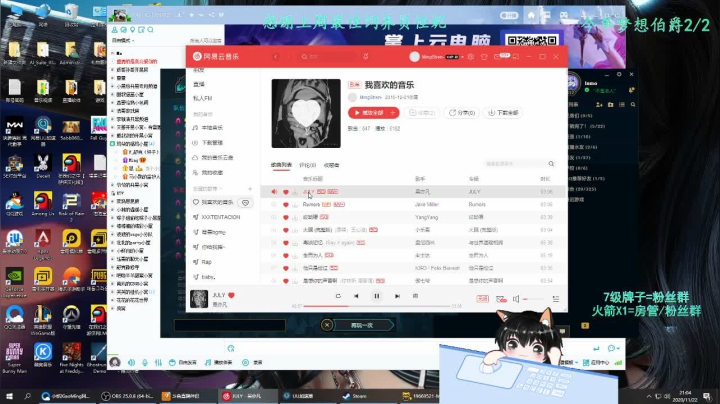Image resolution: width=720 pixels, height=404 pixels.
Task: Click the playlist search magnifier icon
Action: (551, 164)
